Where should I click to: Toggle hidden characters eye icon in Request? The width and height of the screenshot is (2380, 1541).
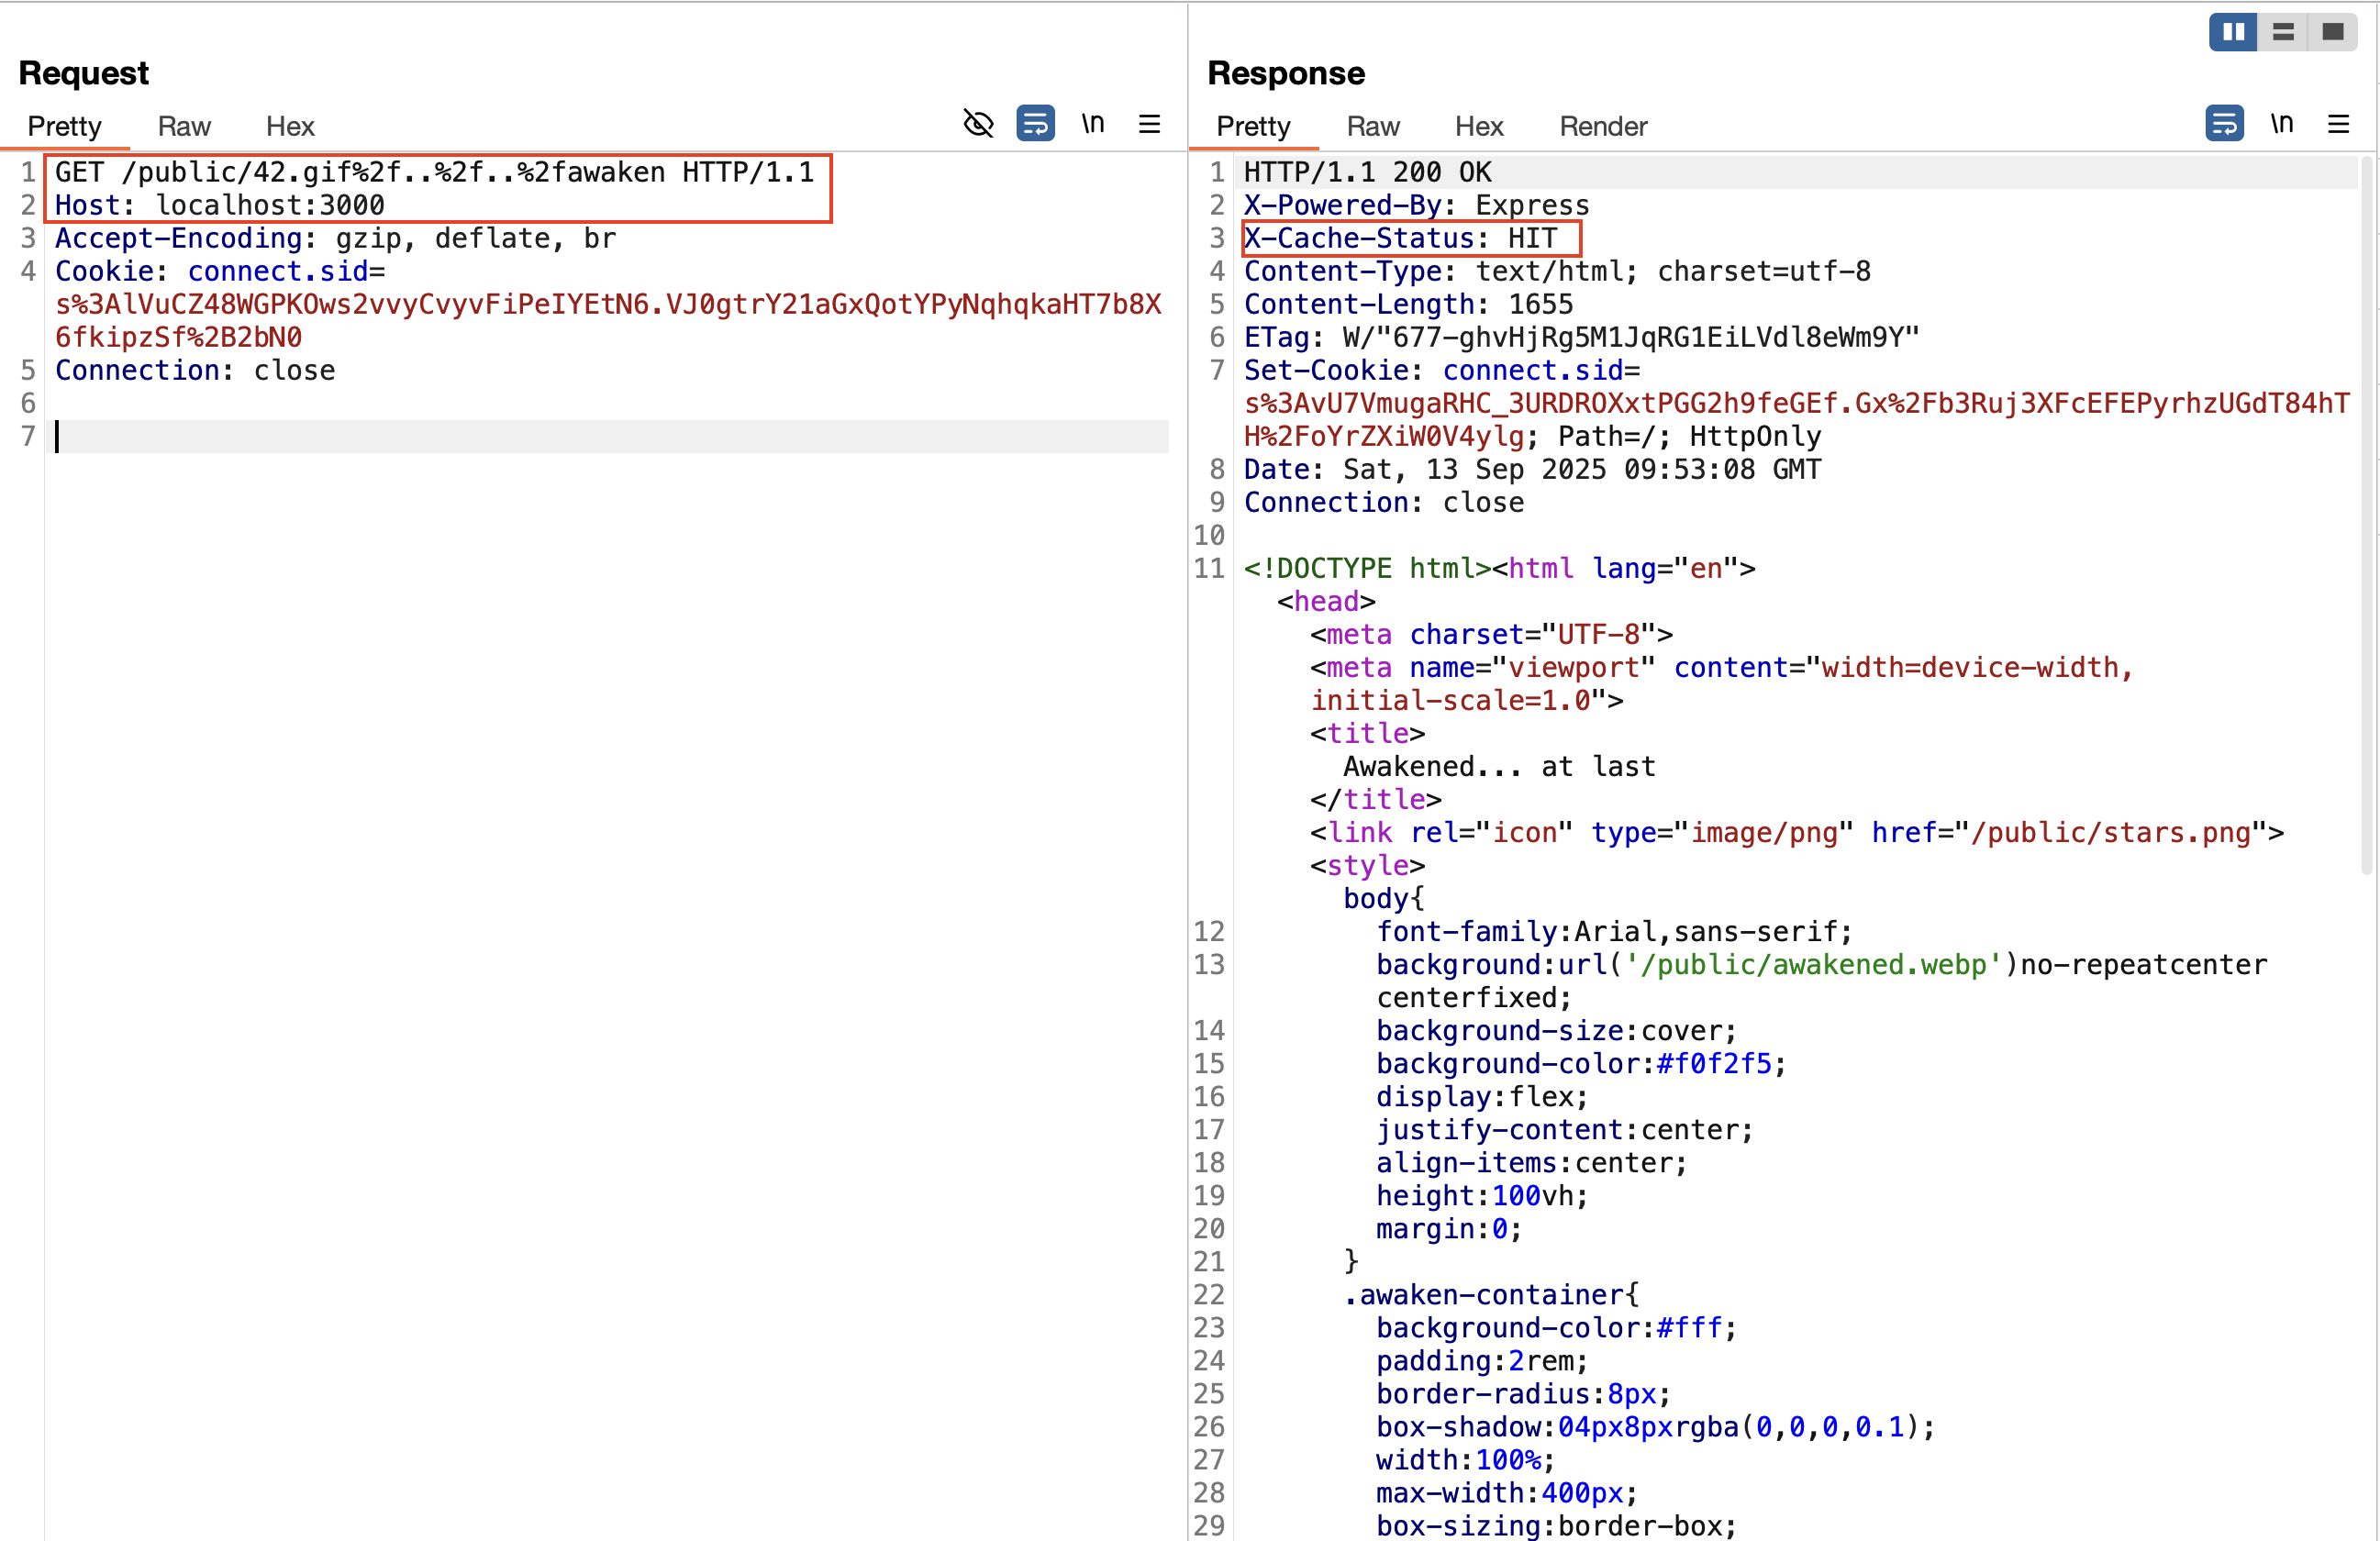(x=977, y=124)
